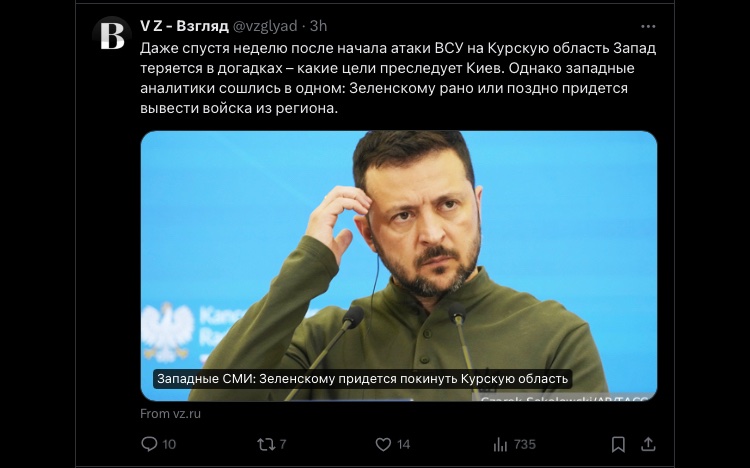750x468 pixels.
Task: Open the tweet by clicking its text body
Action: click(x=398, y=78)
